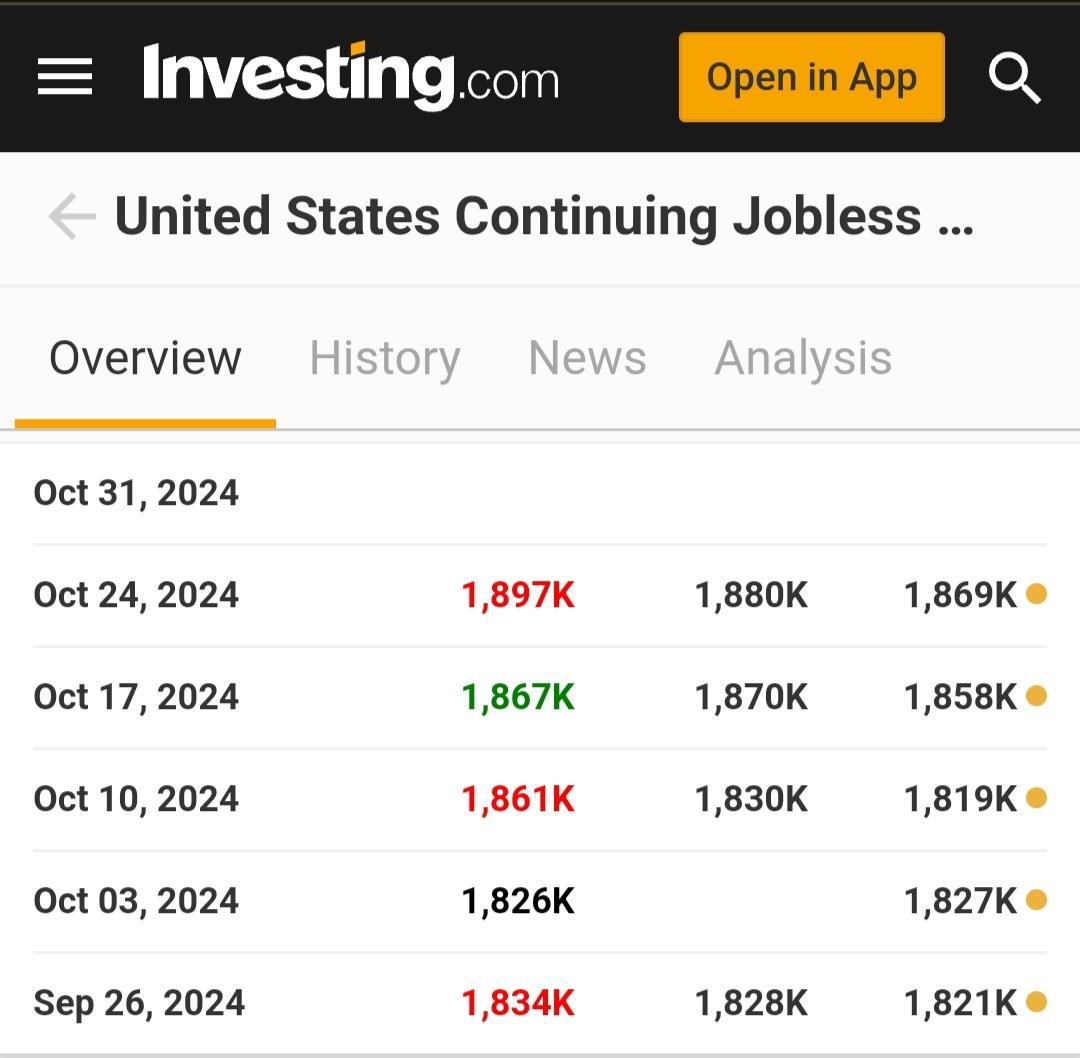The width and height of the screenshot is (1080, 1058).
Task: Go back using the left arrow icon
Action: pyautogui.click(x=72, y=216)
